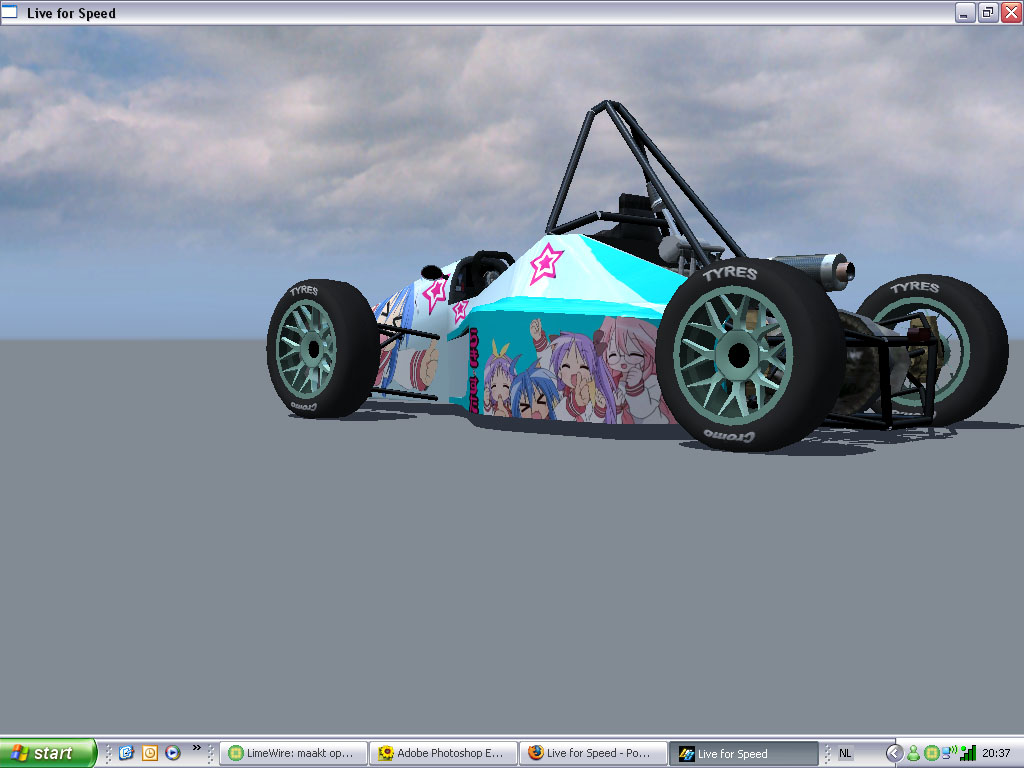Screen dimensions: 1024x768
Task: Expand hidden Quick Launch items chevron
Action: pyautogui.click(x=197, y=748)
